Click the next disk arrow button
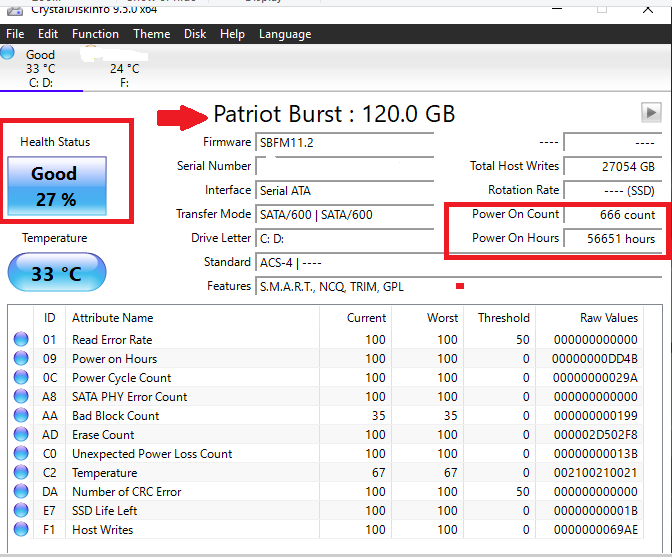672x557 pixels. coord(651,113)
